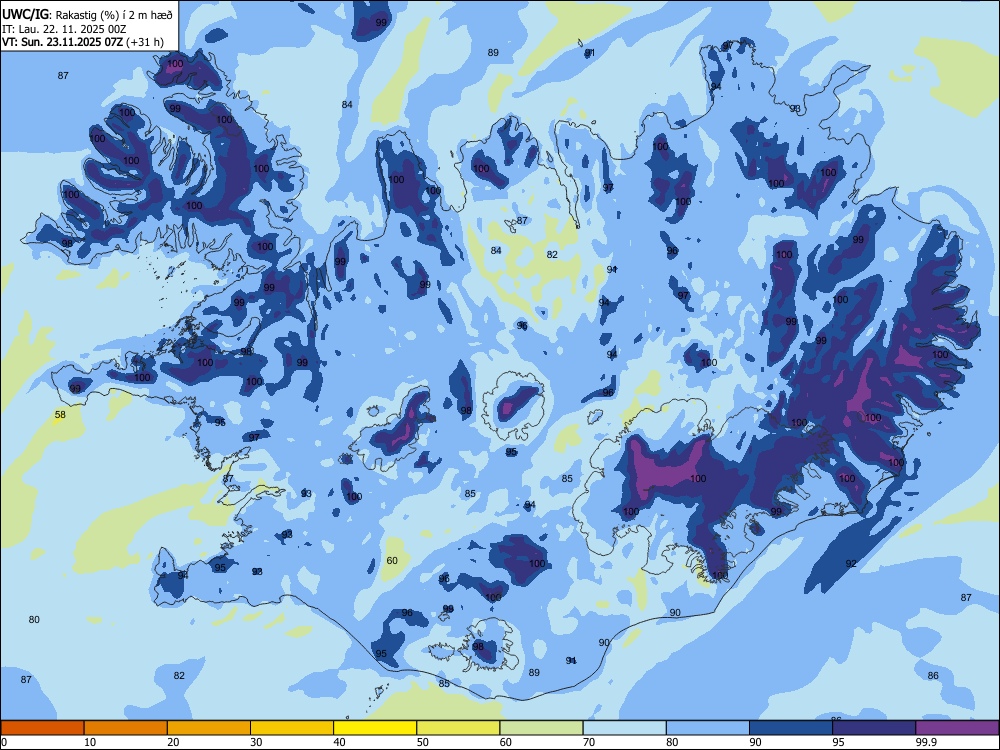This screenshot has width=1000, height=750.
Task: Select the legend scale label '20'
Action: [x=173, y=742]
